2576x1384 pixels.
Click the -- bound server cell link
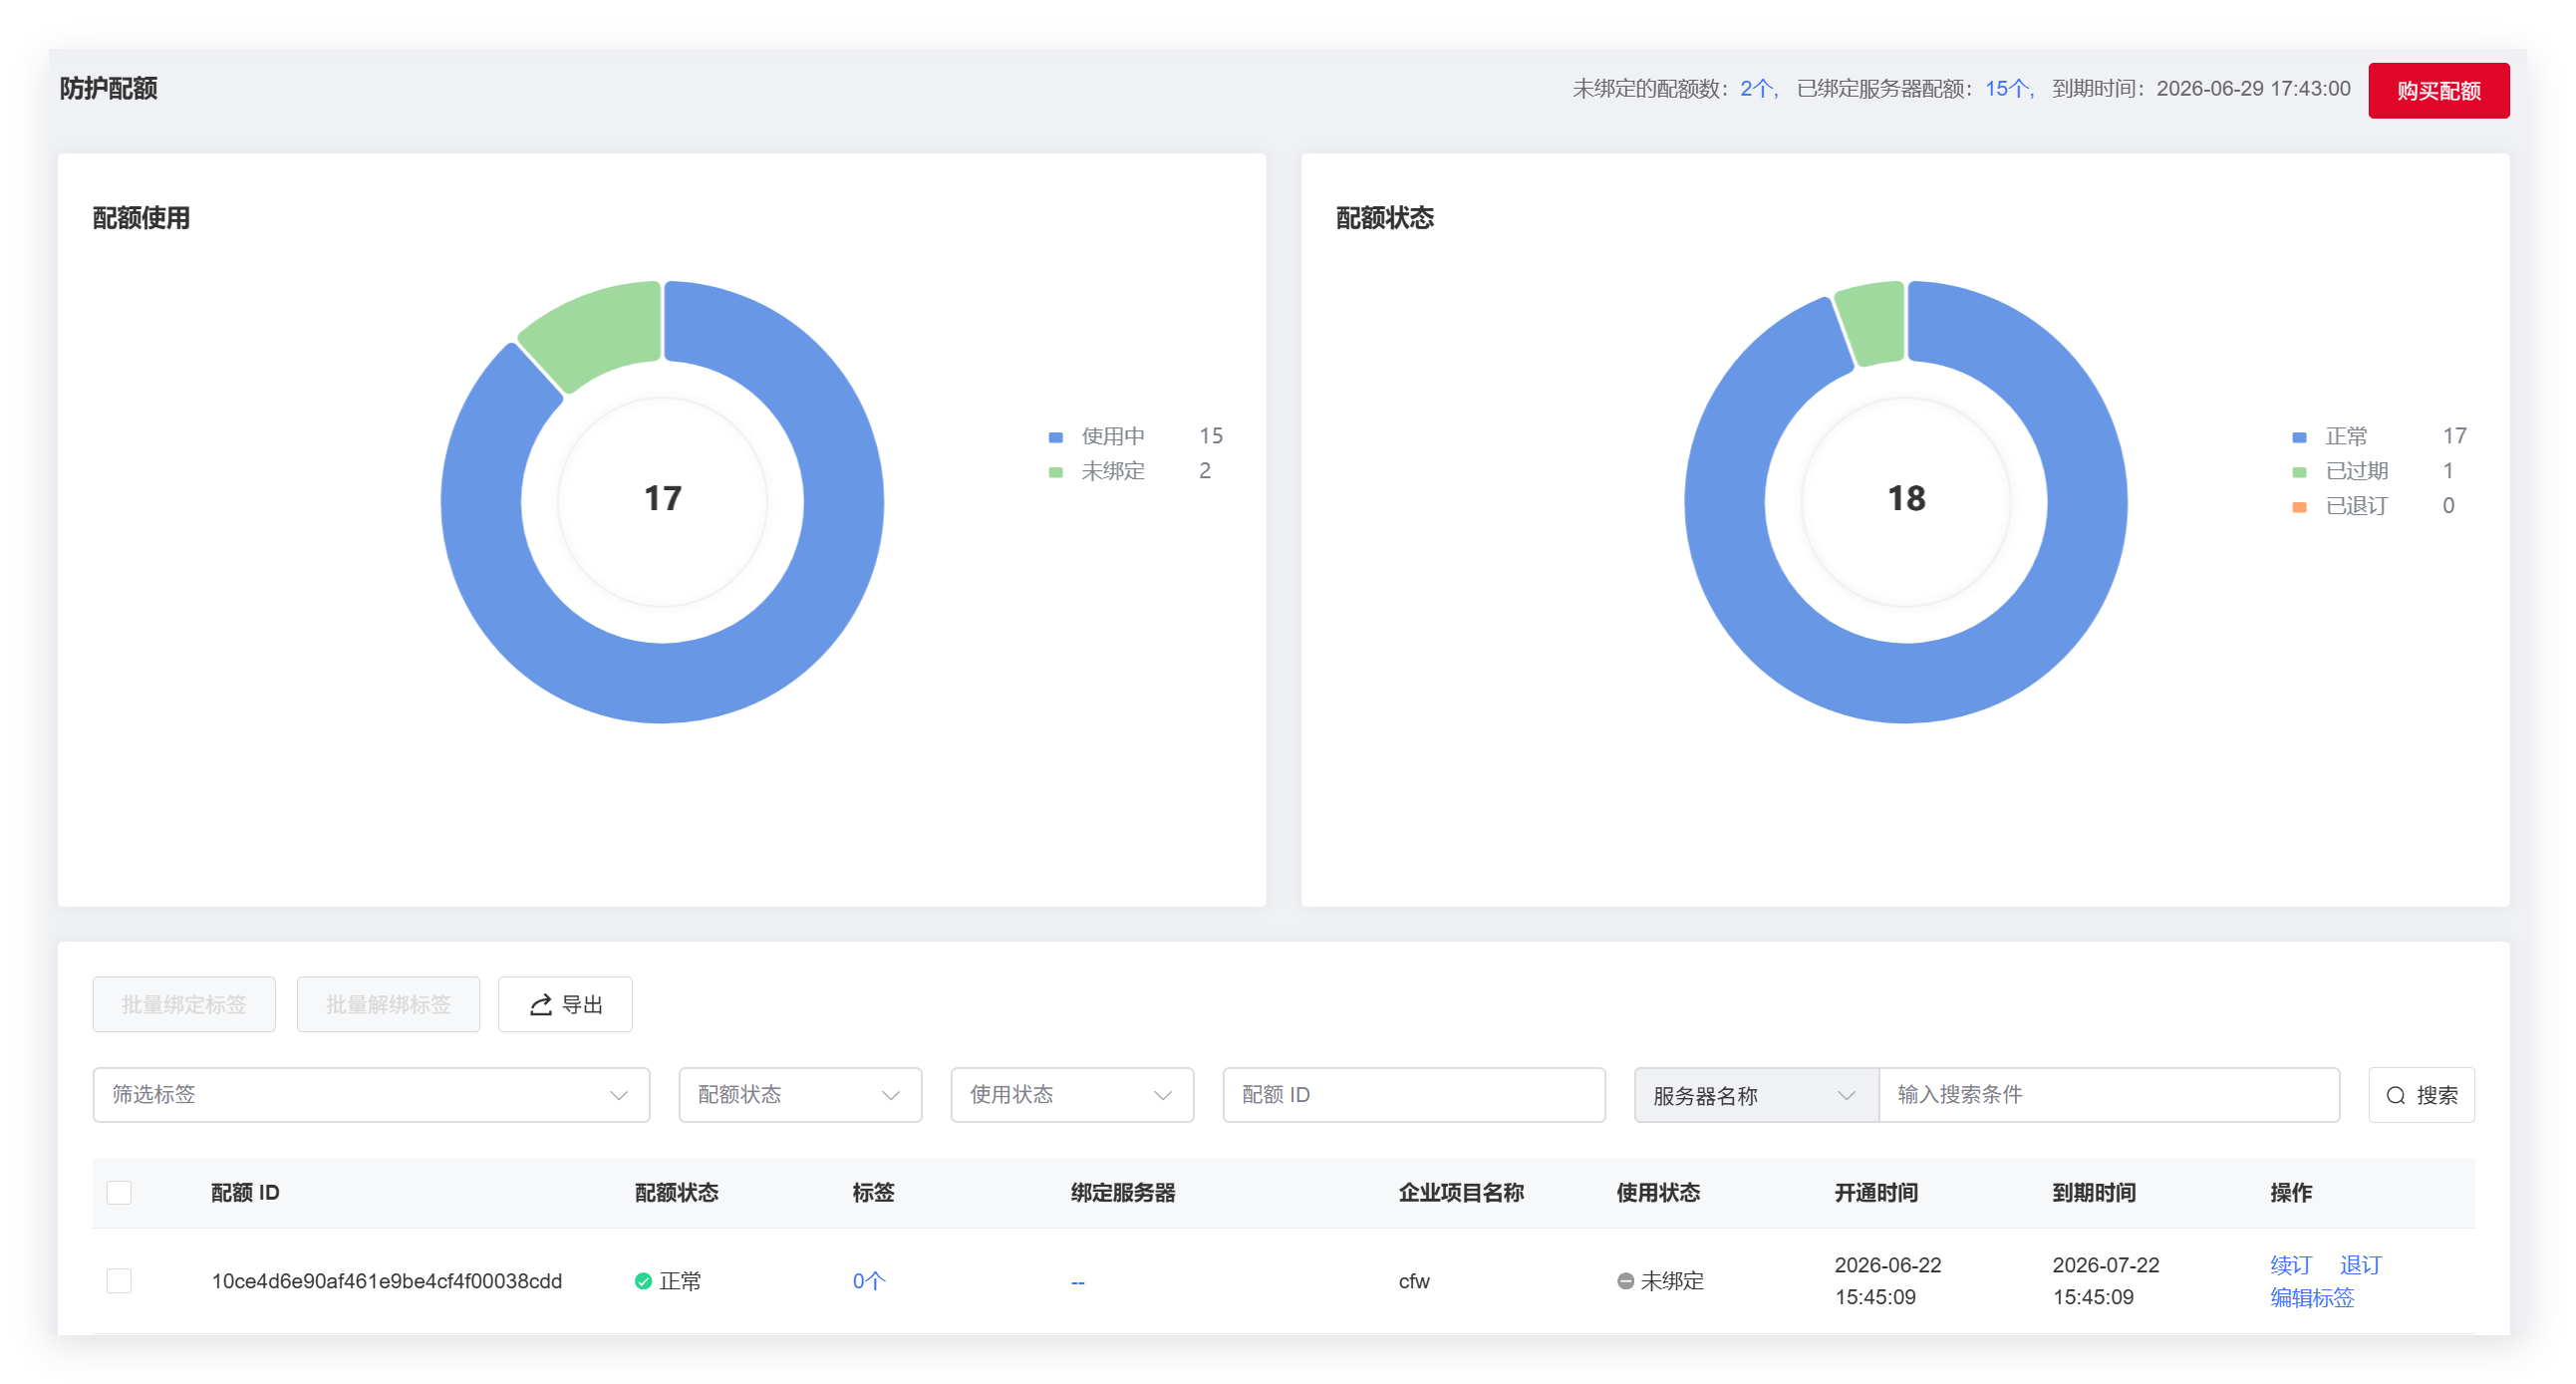point(1077,1282)
